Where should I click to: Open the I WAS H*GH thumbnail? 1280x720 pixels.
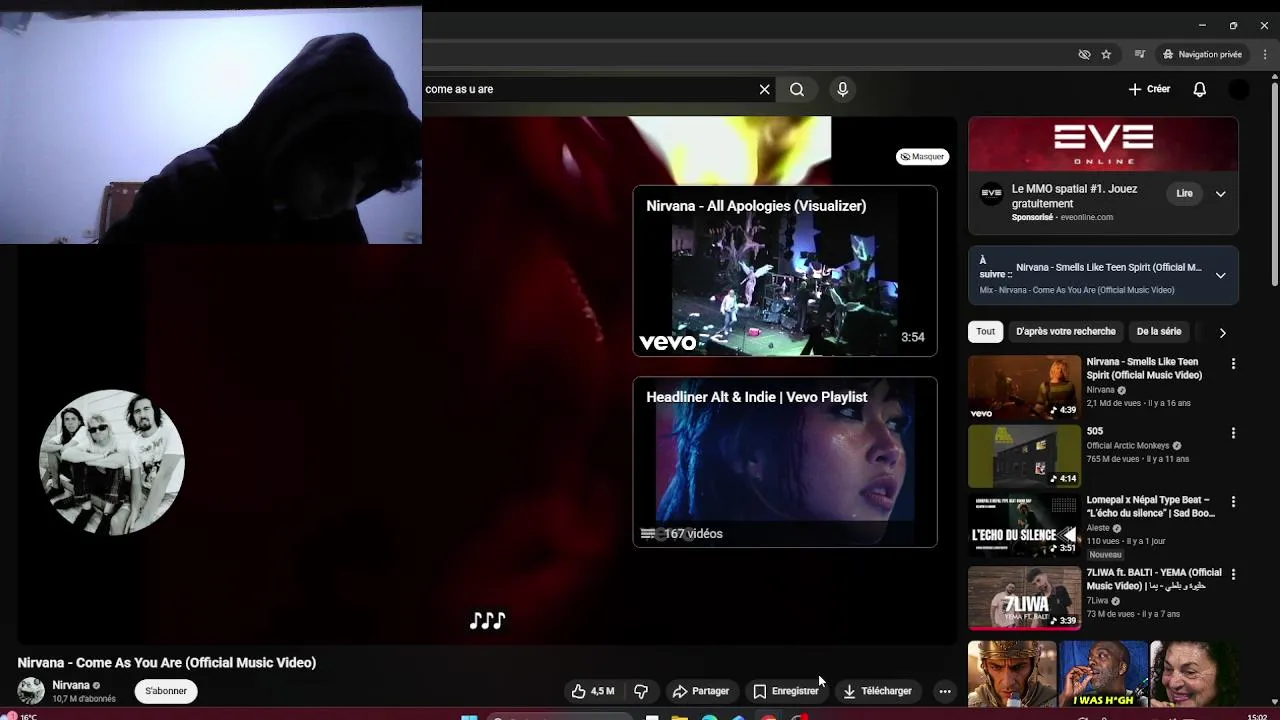pyautogui.click(x=1103, y=674)
